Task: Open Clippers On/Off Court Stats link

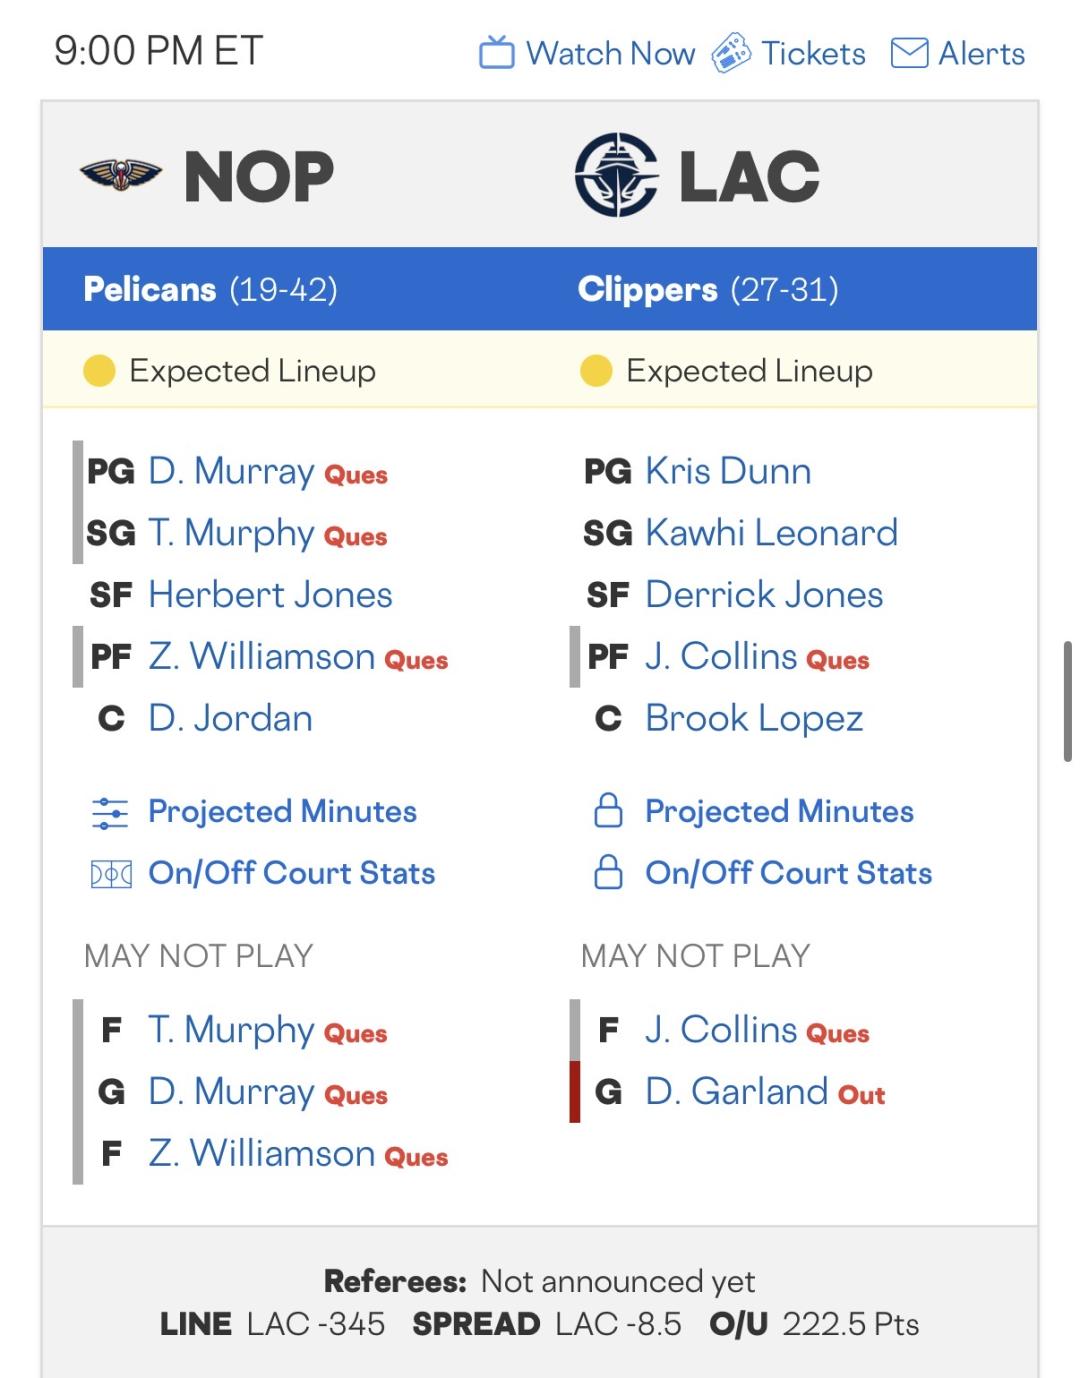Action: point(788,873)
